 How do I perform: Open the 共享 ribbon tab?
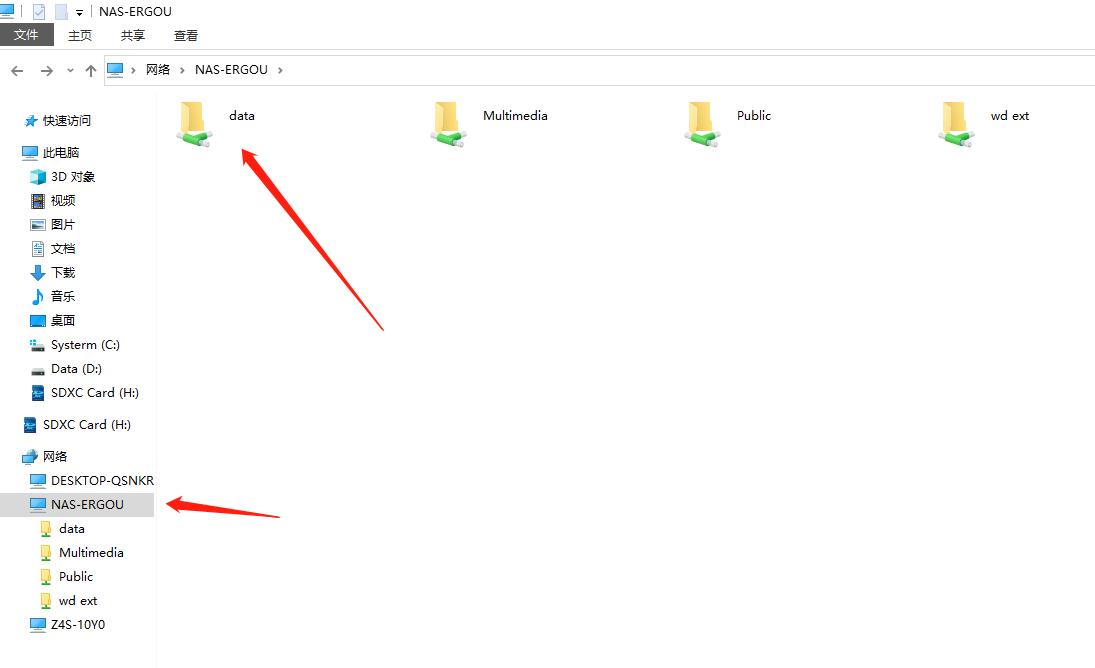pos(133,36)
